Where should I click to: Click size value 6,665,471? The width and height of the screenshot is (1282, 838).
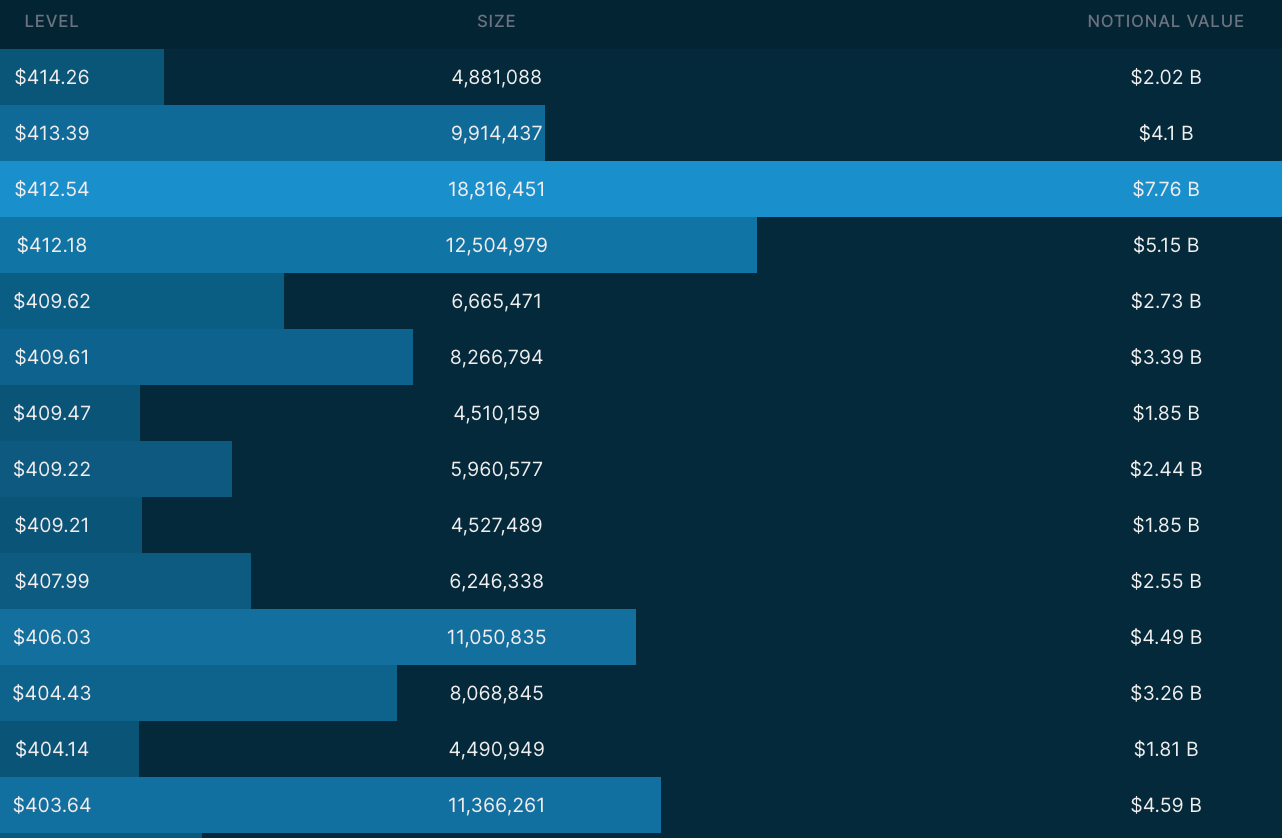(497, 301)
